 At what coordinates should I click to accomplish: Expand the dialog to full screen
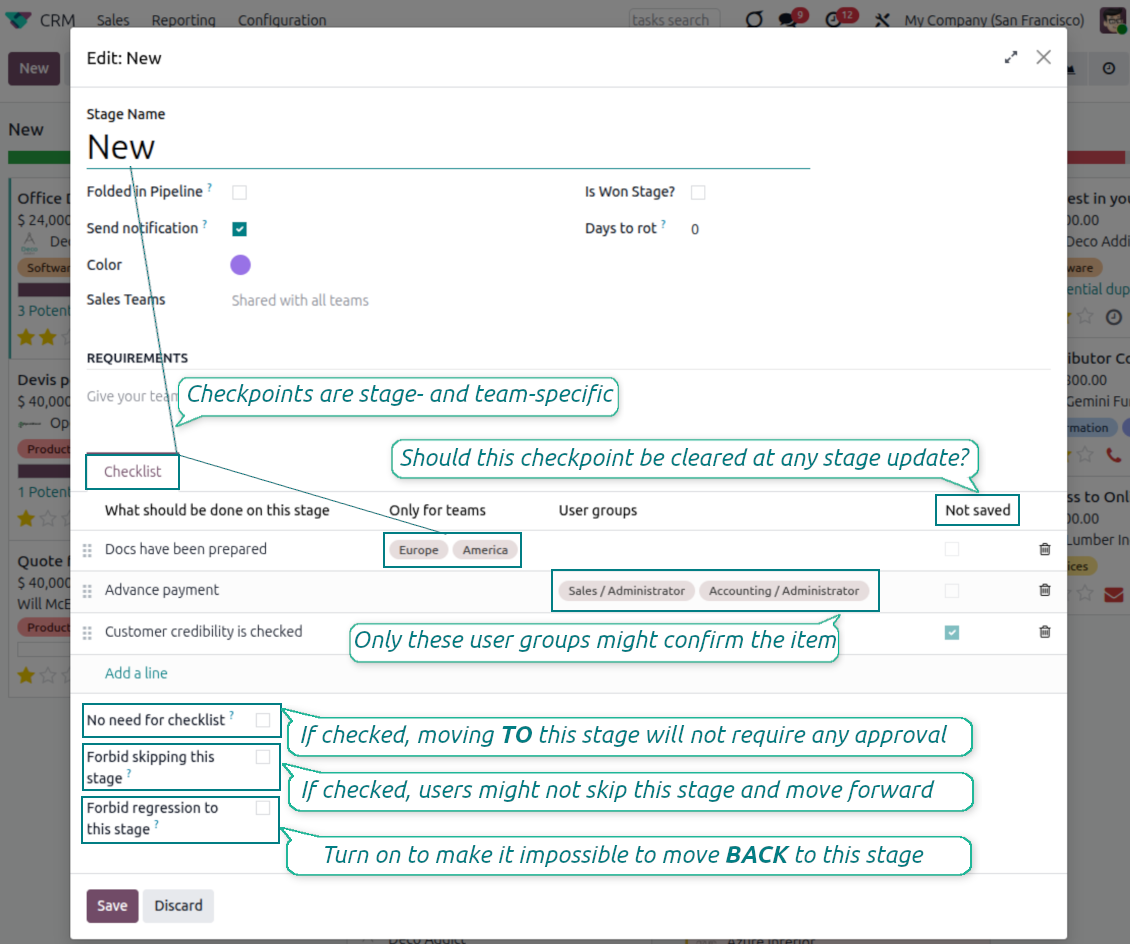pyautogui.click(x=1011, y=58)
